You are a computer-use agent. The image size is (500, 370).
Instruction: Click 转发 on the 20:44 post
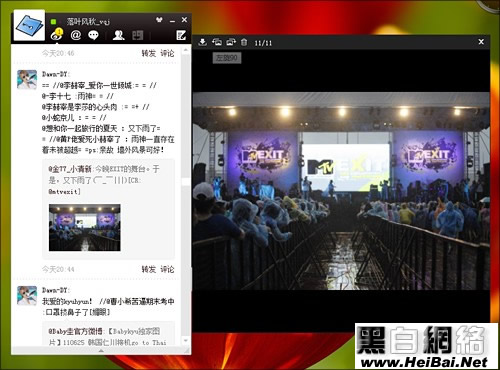tap(148, 269)
